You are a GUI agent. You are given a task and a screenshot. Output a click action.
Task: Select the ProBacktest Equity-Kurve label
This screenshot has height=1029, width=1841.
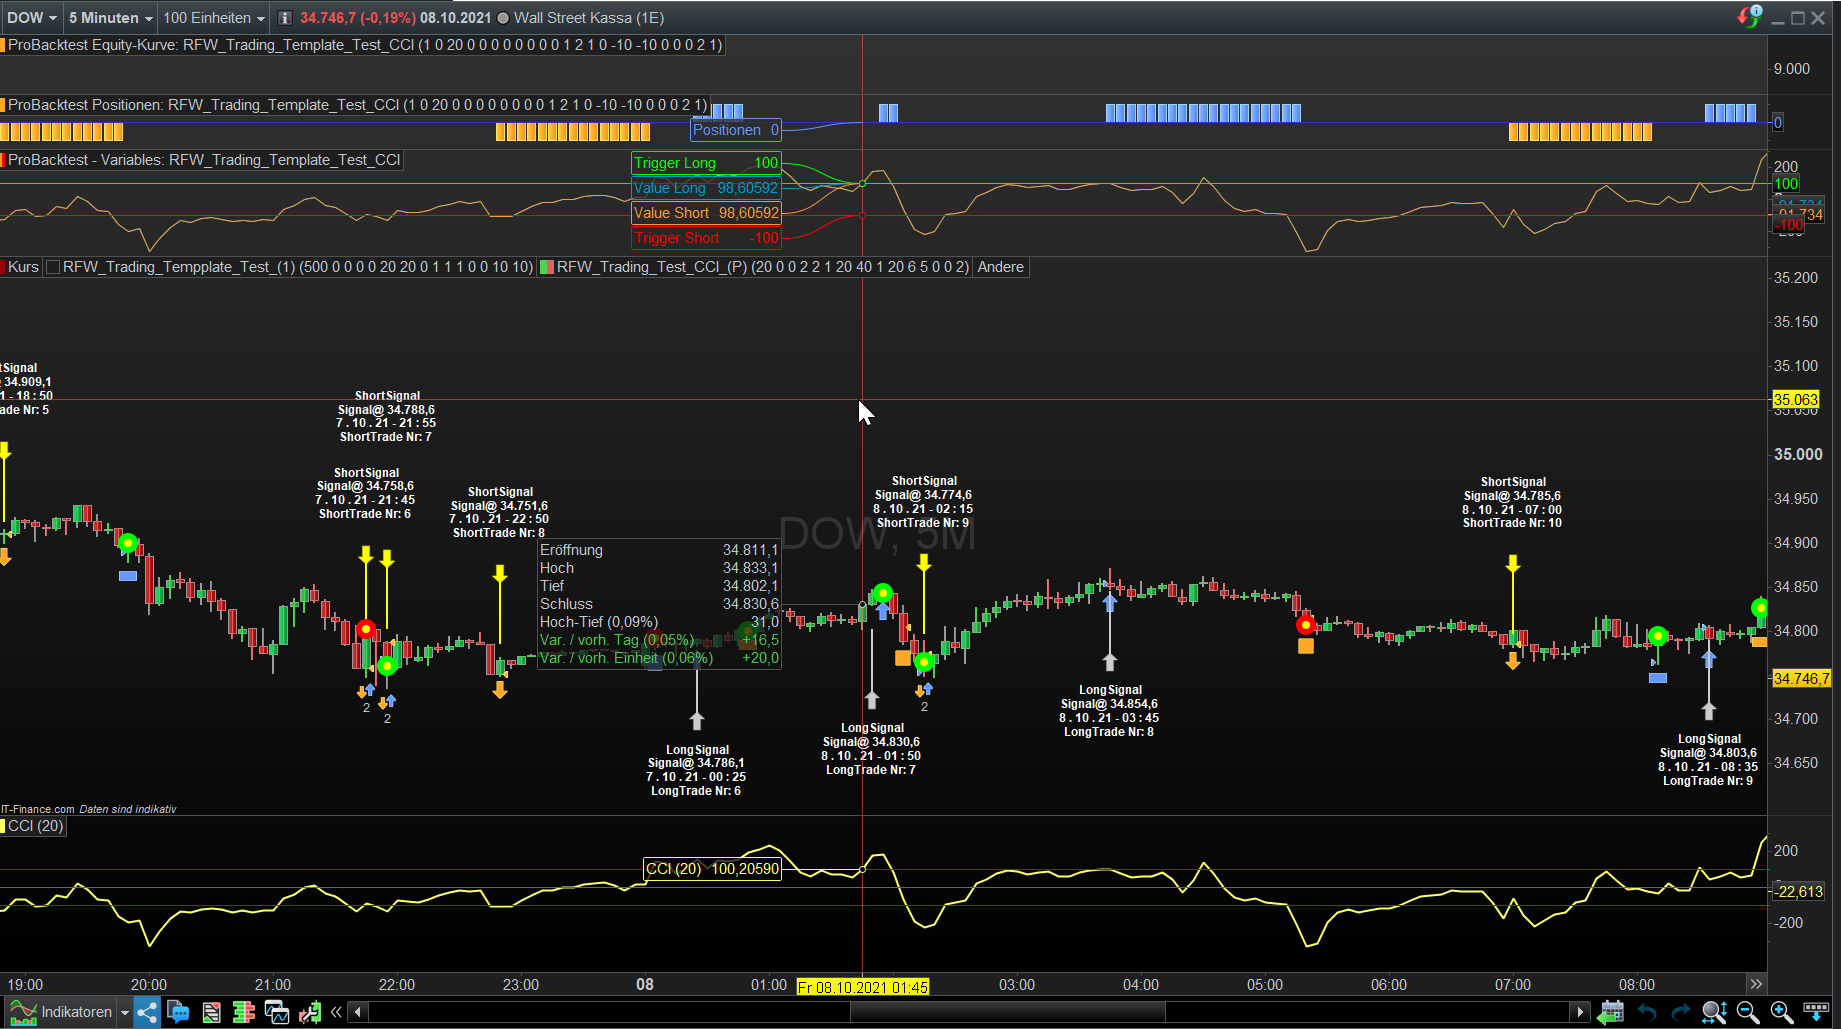coord(365,45)
